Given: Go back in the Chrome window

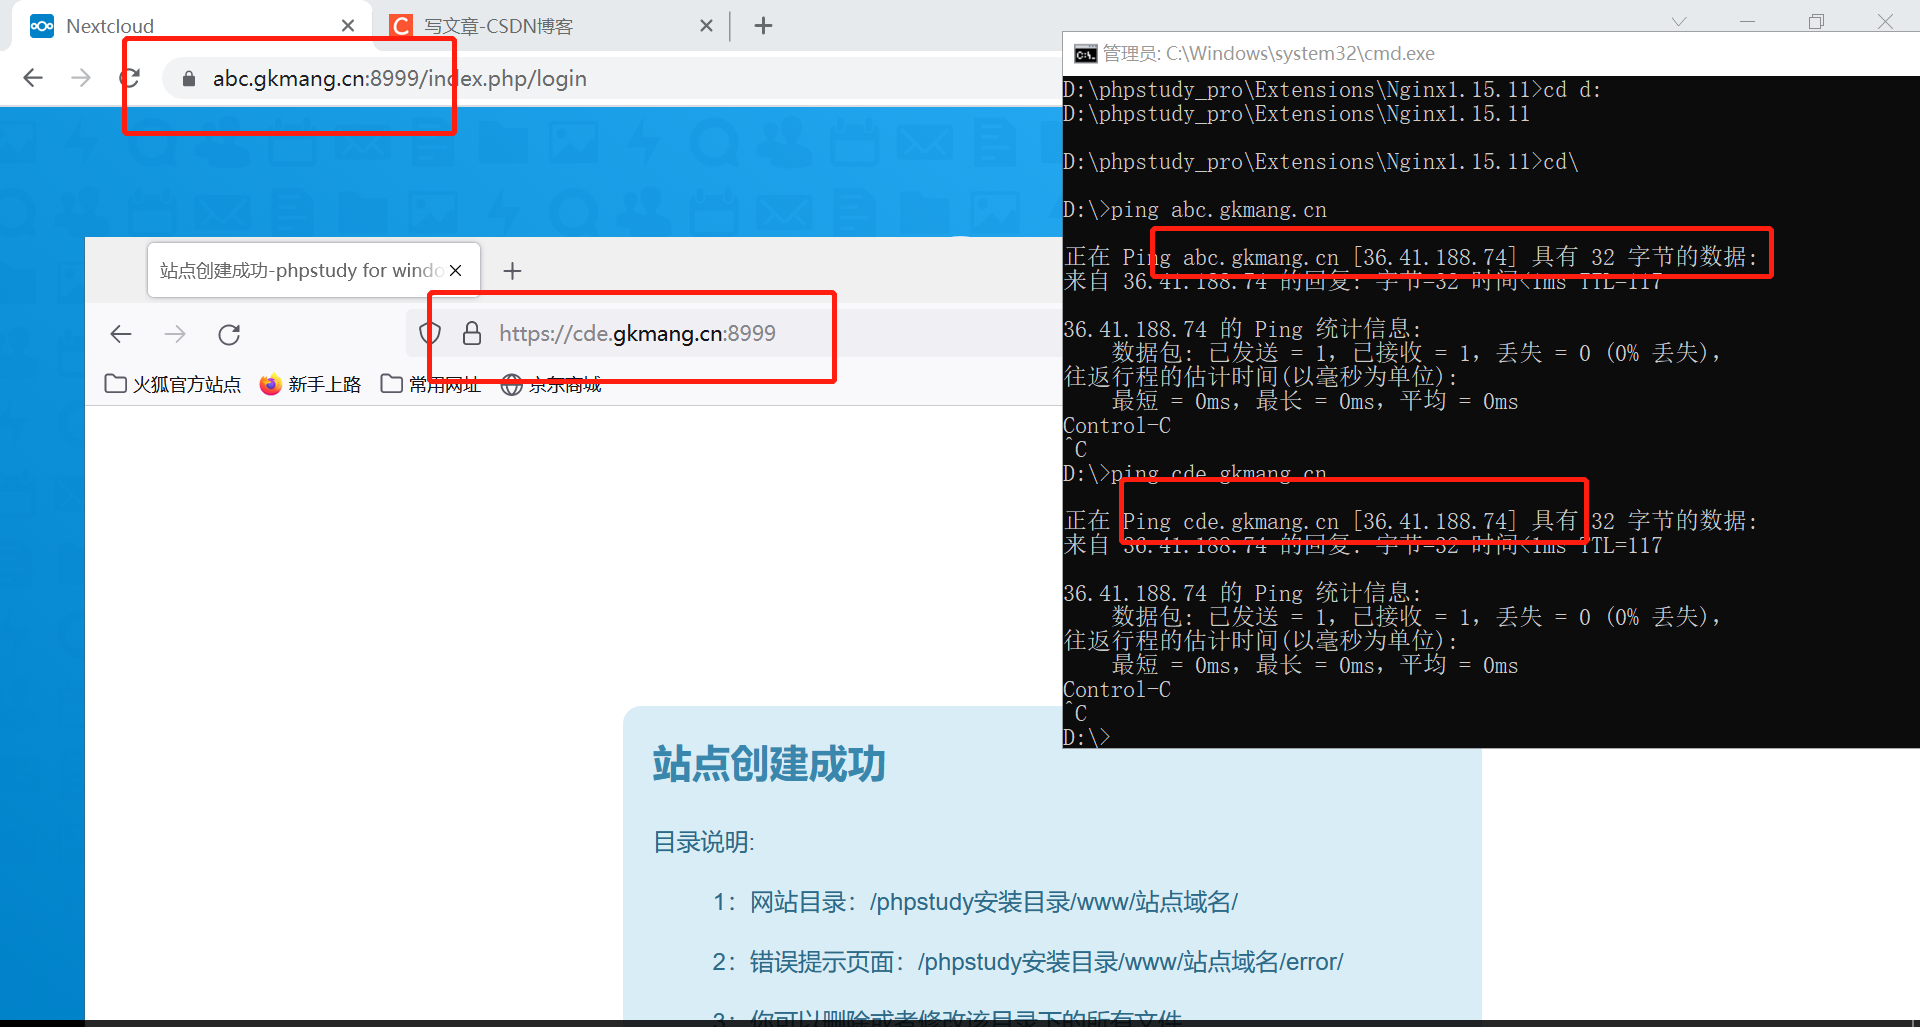Looking at the screenshot, I should click(33, 78).
